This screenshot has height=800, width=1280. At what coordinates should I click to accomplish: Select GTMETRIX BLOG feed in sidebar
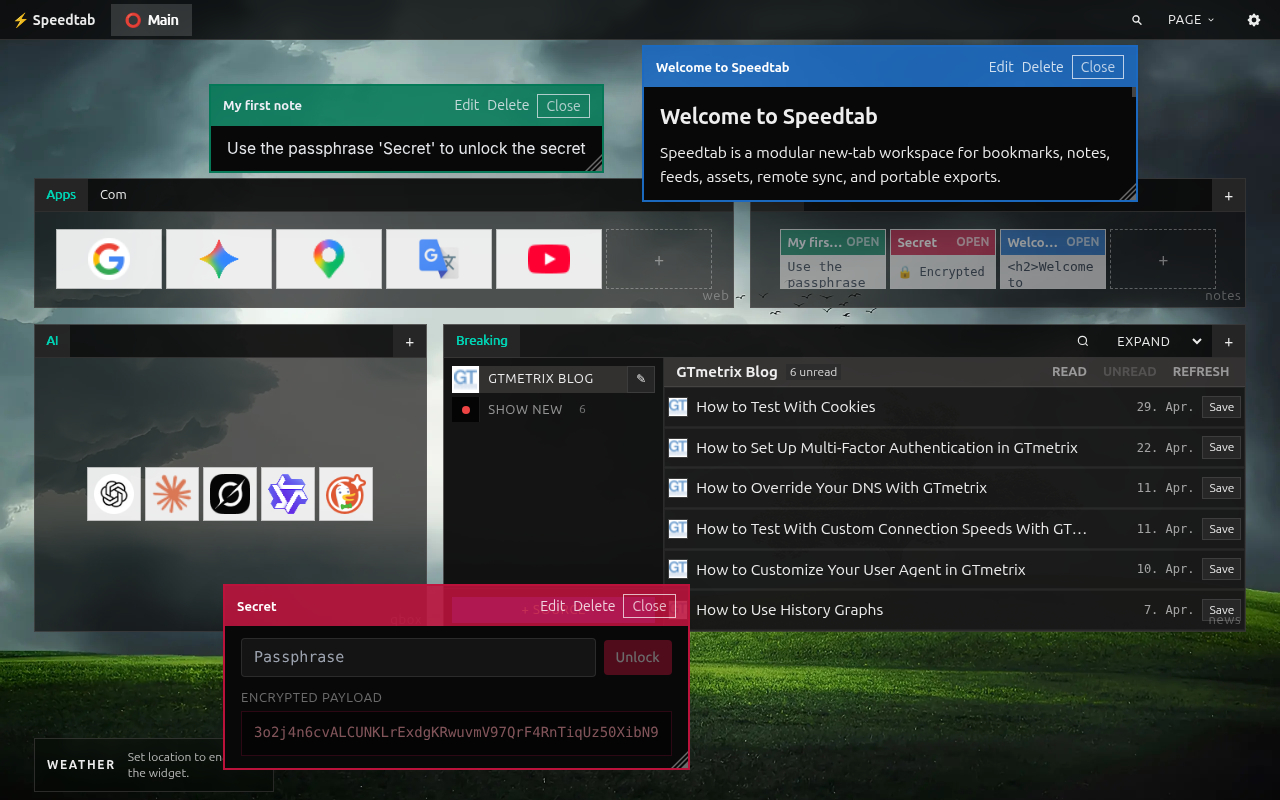pyautogui.click(x=541, y=379)
